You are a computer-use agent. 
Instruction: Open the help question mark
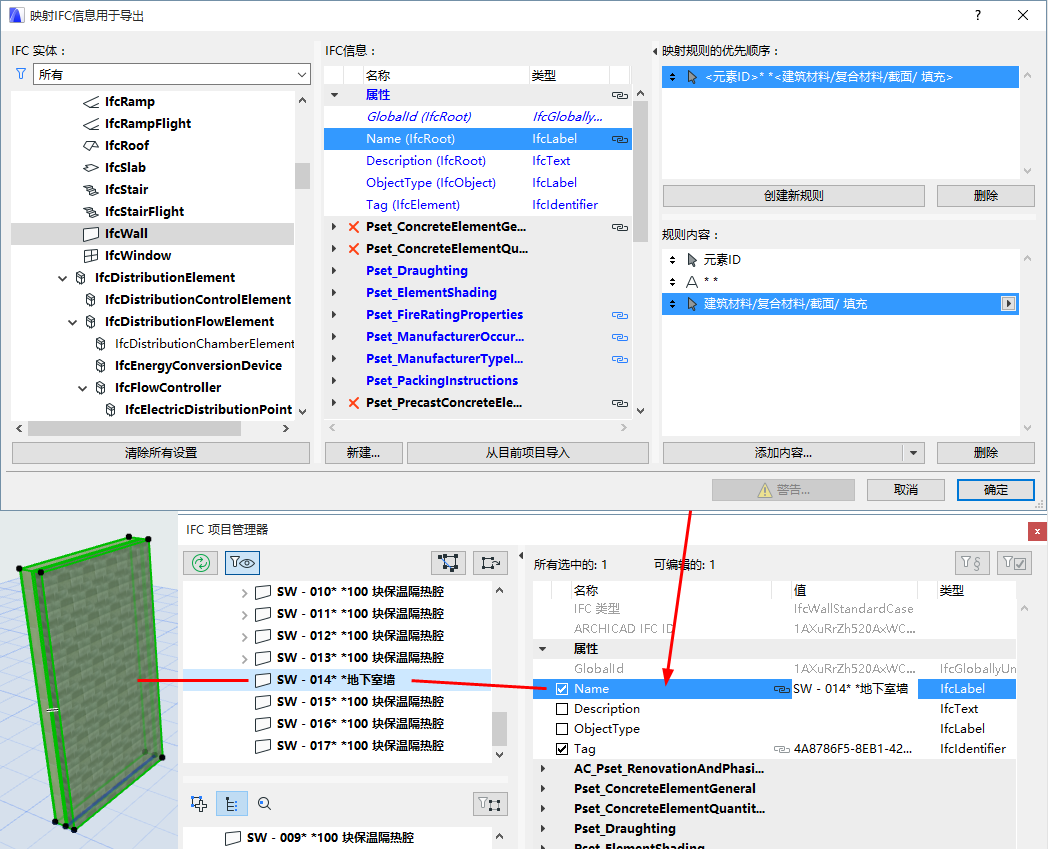click(x=977, y=15)
